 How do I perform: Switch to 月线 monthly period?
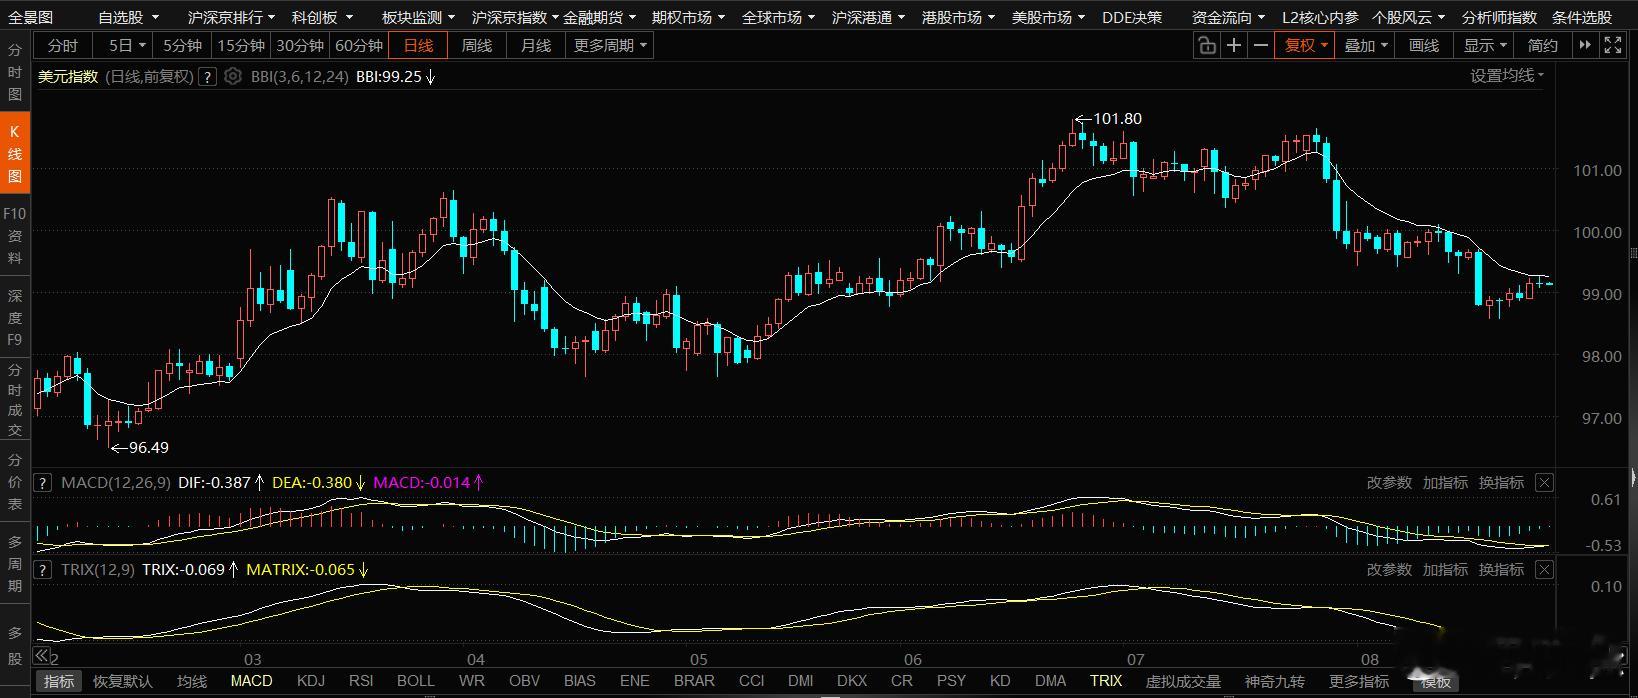tap(536, 45)
